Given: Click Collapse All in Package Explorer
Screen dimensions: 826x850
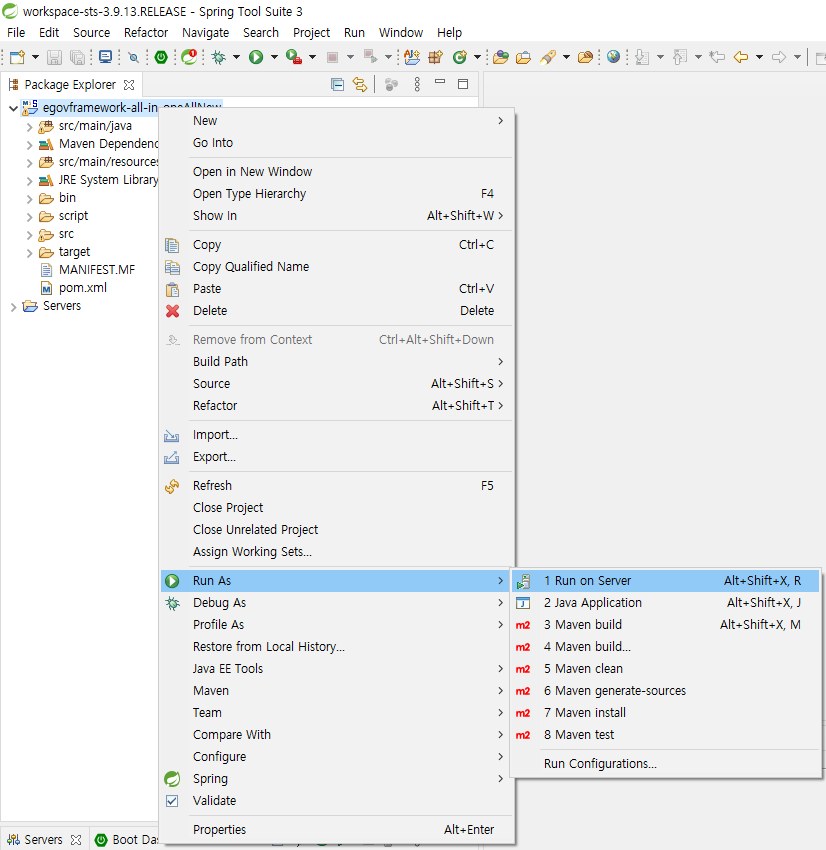Looking at the screenshot, I should click(337, 85).
